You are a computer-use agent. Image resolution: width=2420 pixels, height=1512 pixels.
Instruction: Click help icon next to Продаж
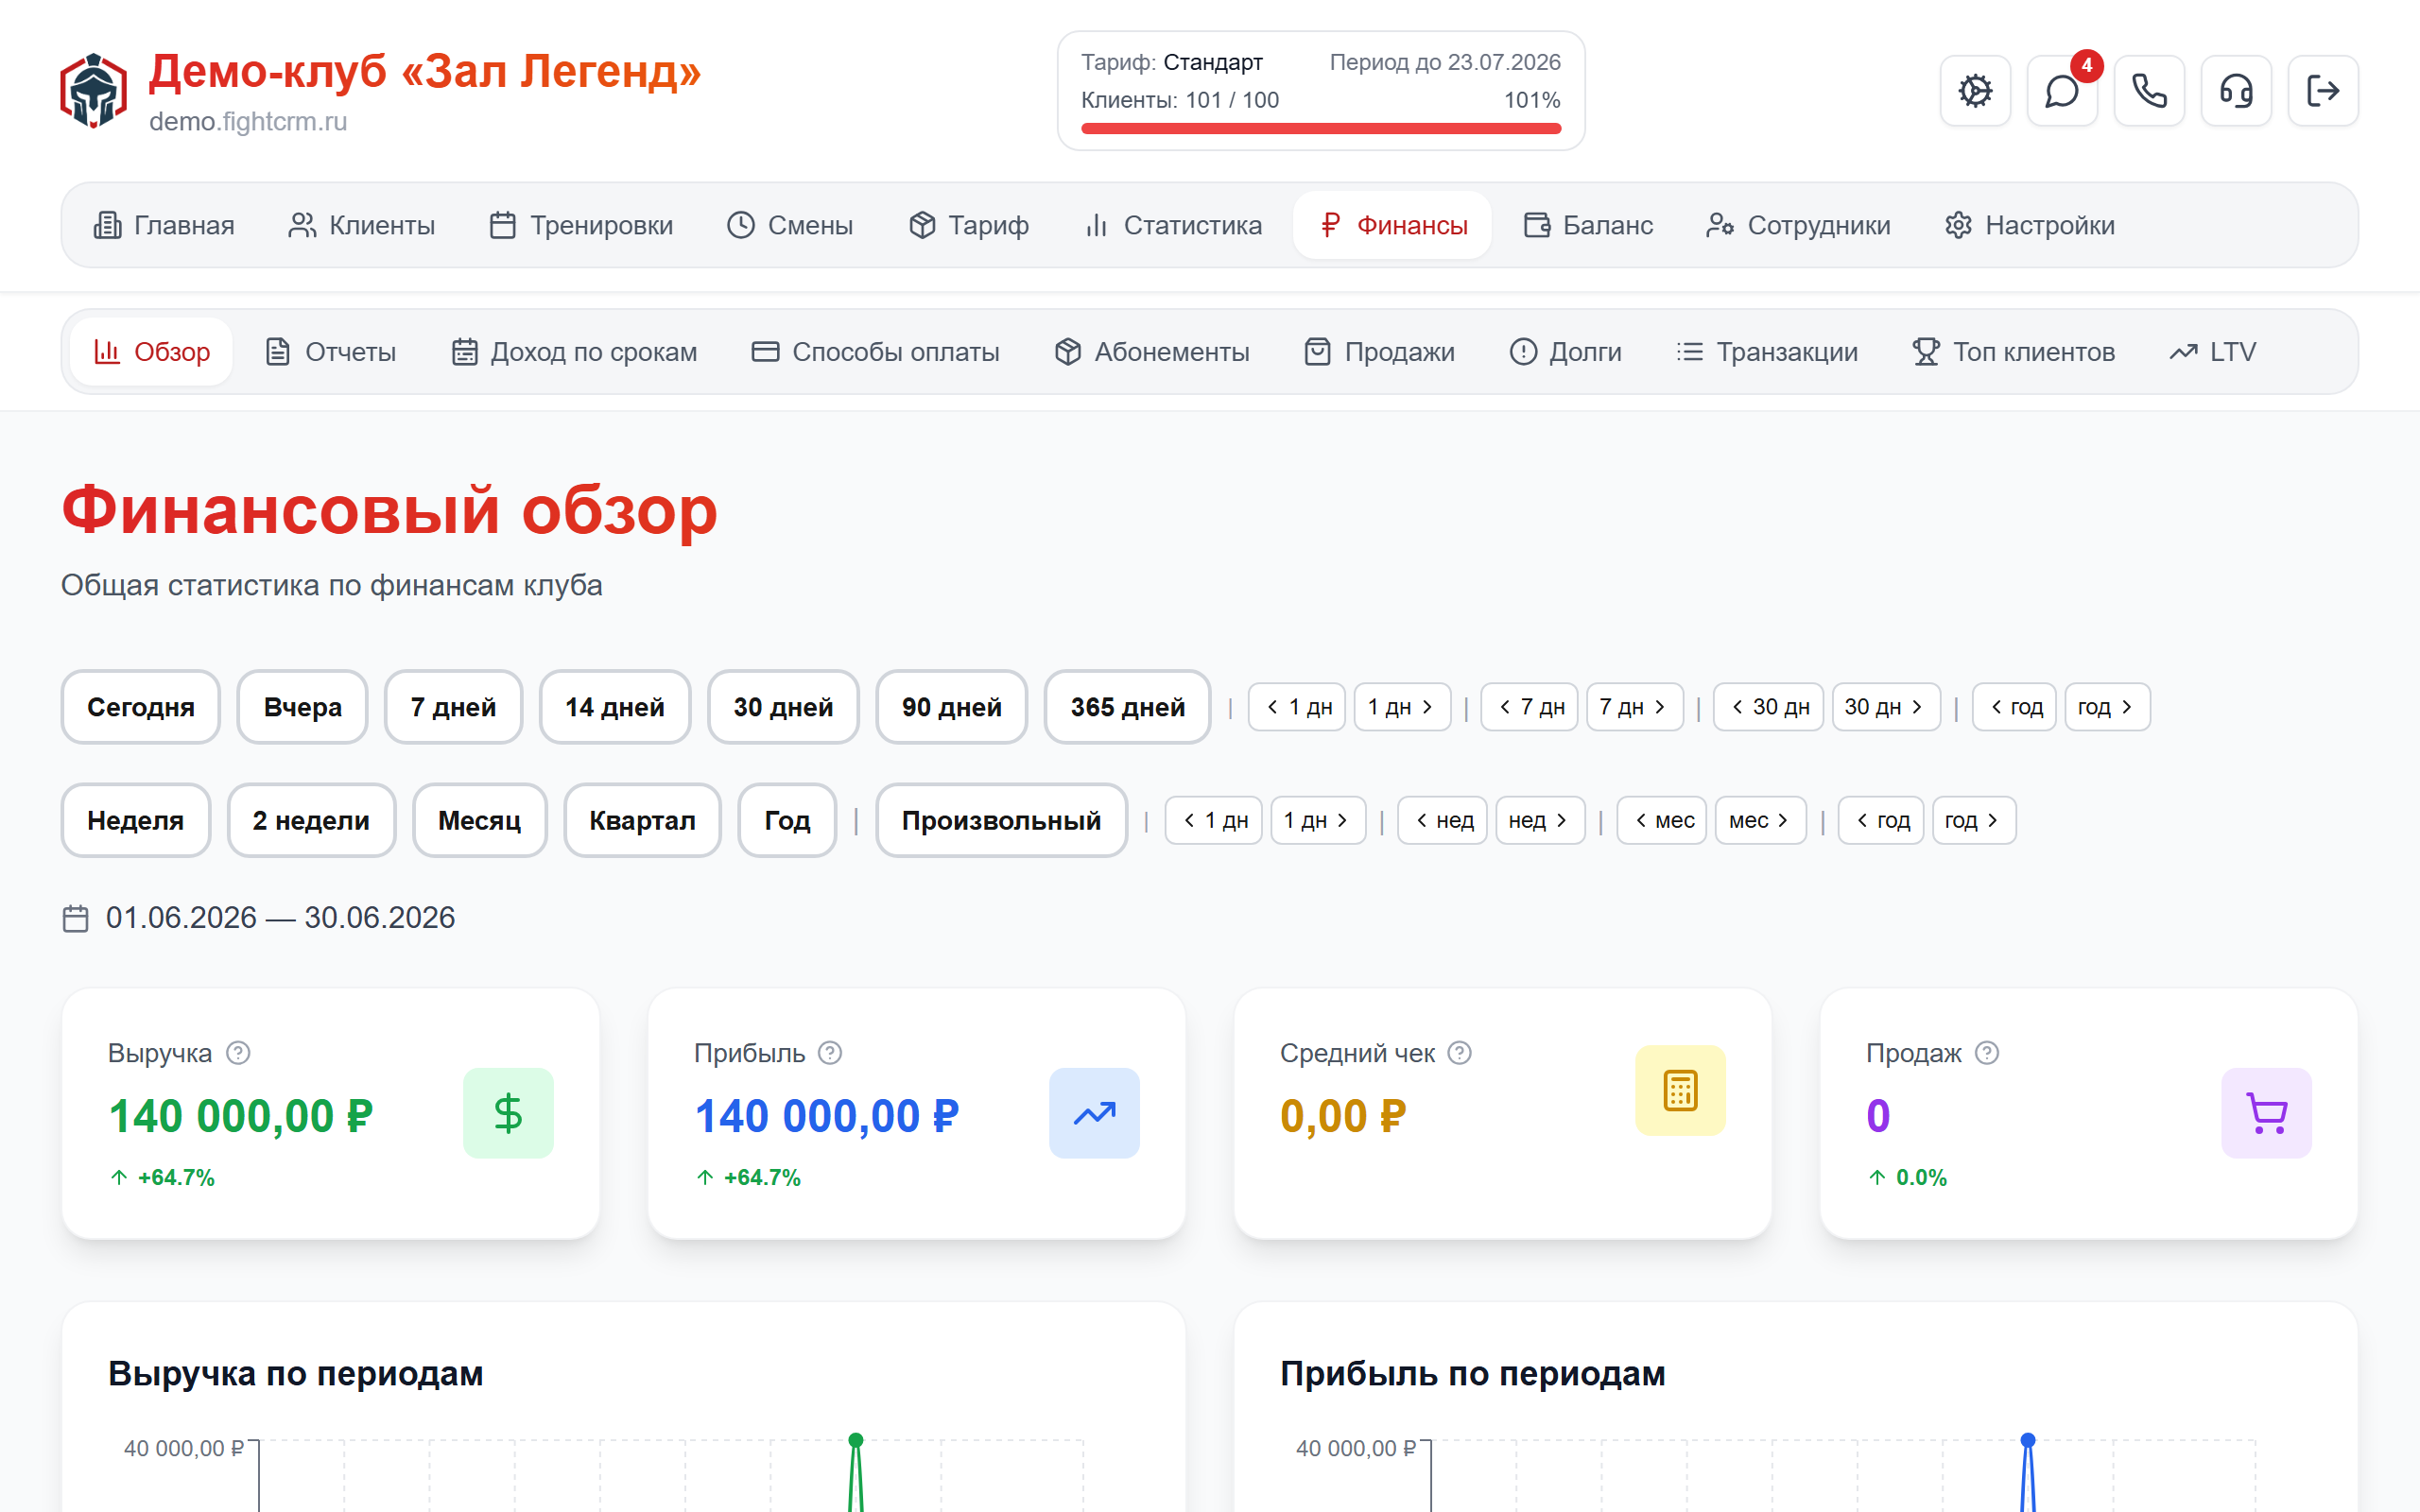[1987, 1053]
